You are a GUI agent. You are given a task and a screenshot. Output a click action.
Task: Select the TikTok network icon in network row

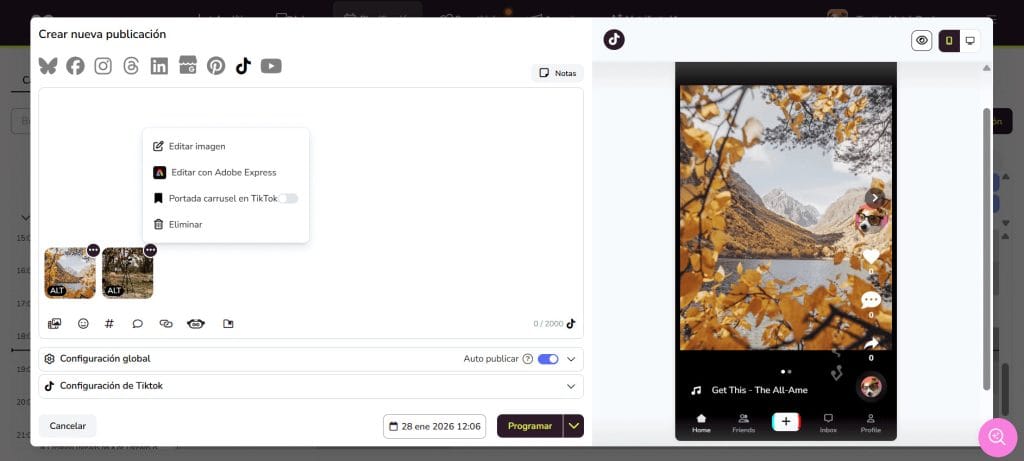click(x=244, y=66)
